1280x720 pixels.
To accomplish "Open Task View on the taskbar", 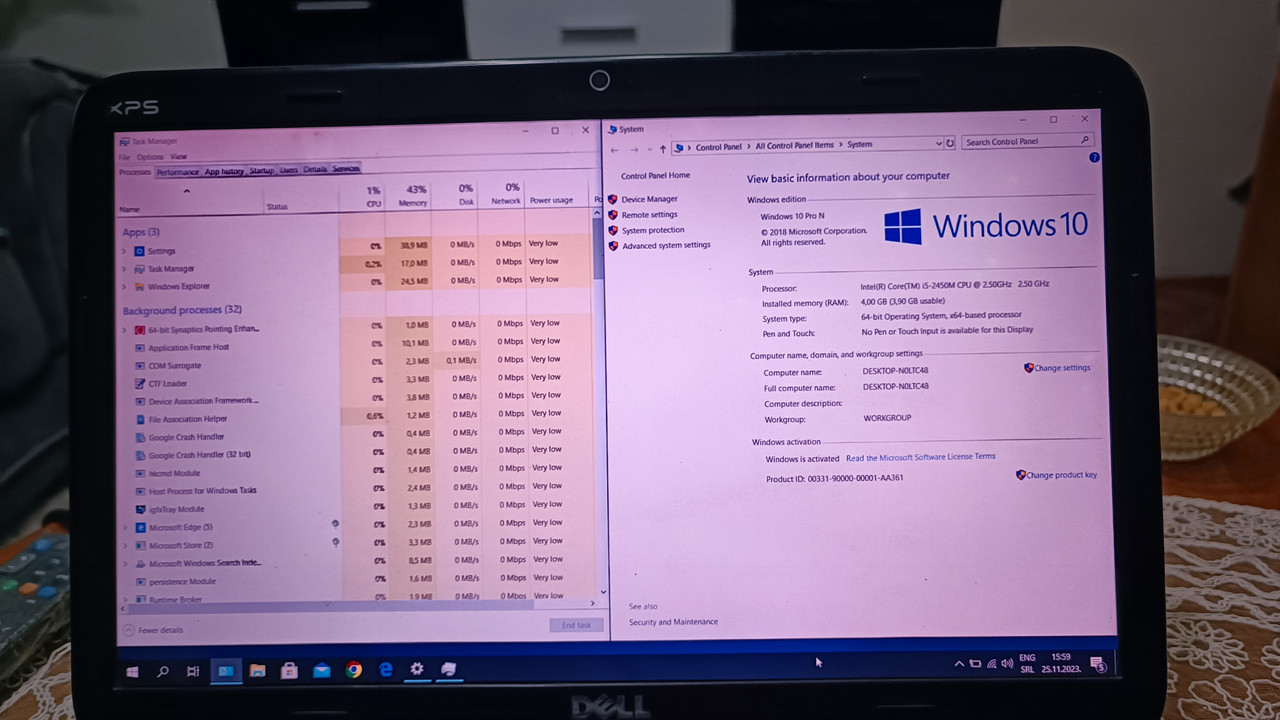I will (193, 672).
